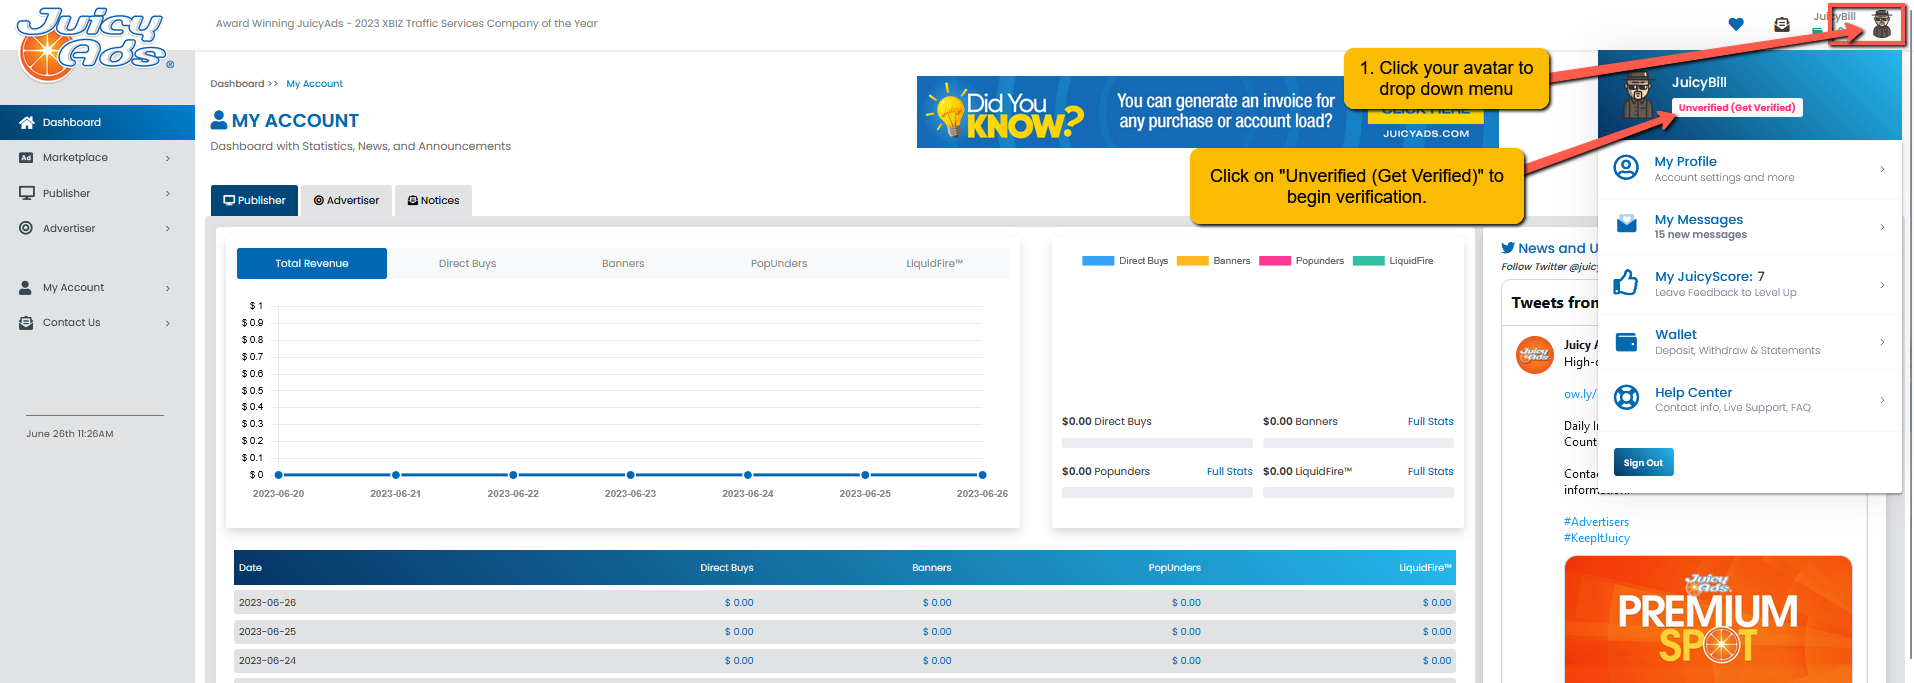This screenshot has width=1914, height=683.
Task: Click the Twitter bird icon by News
Action: pos(1508,248)
